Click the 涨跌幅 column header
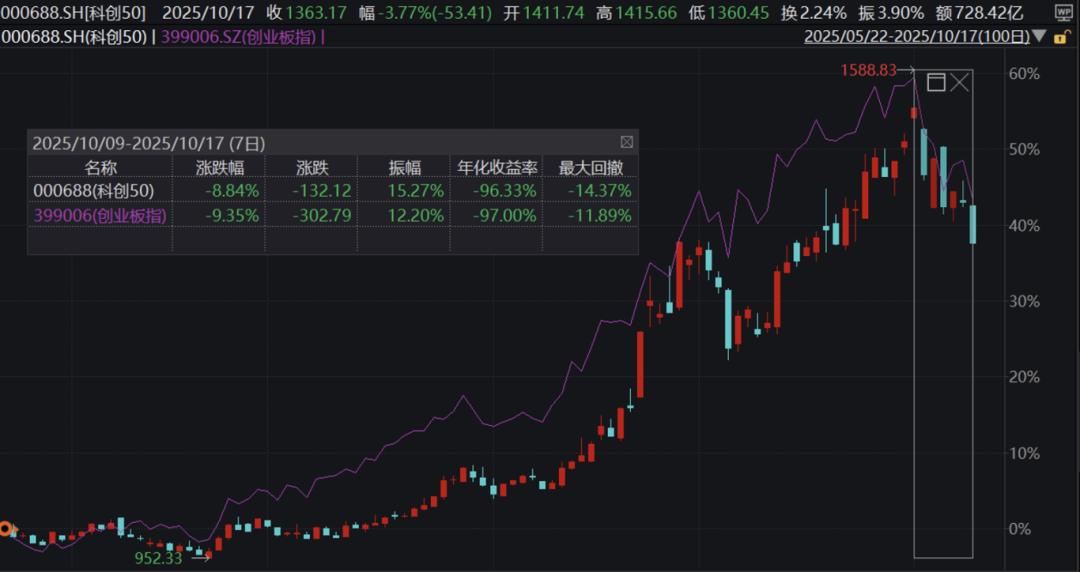The height and width of the screenshot is (572, 1080). point(220,167)
